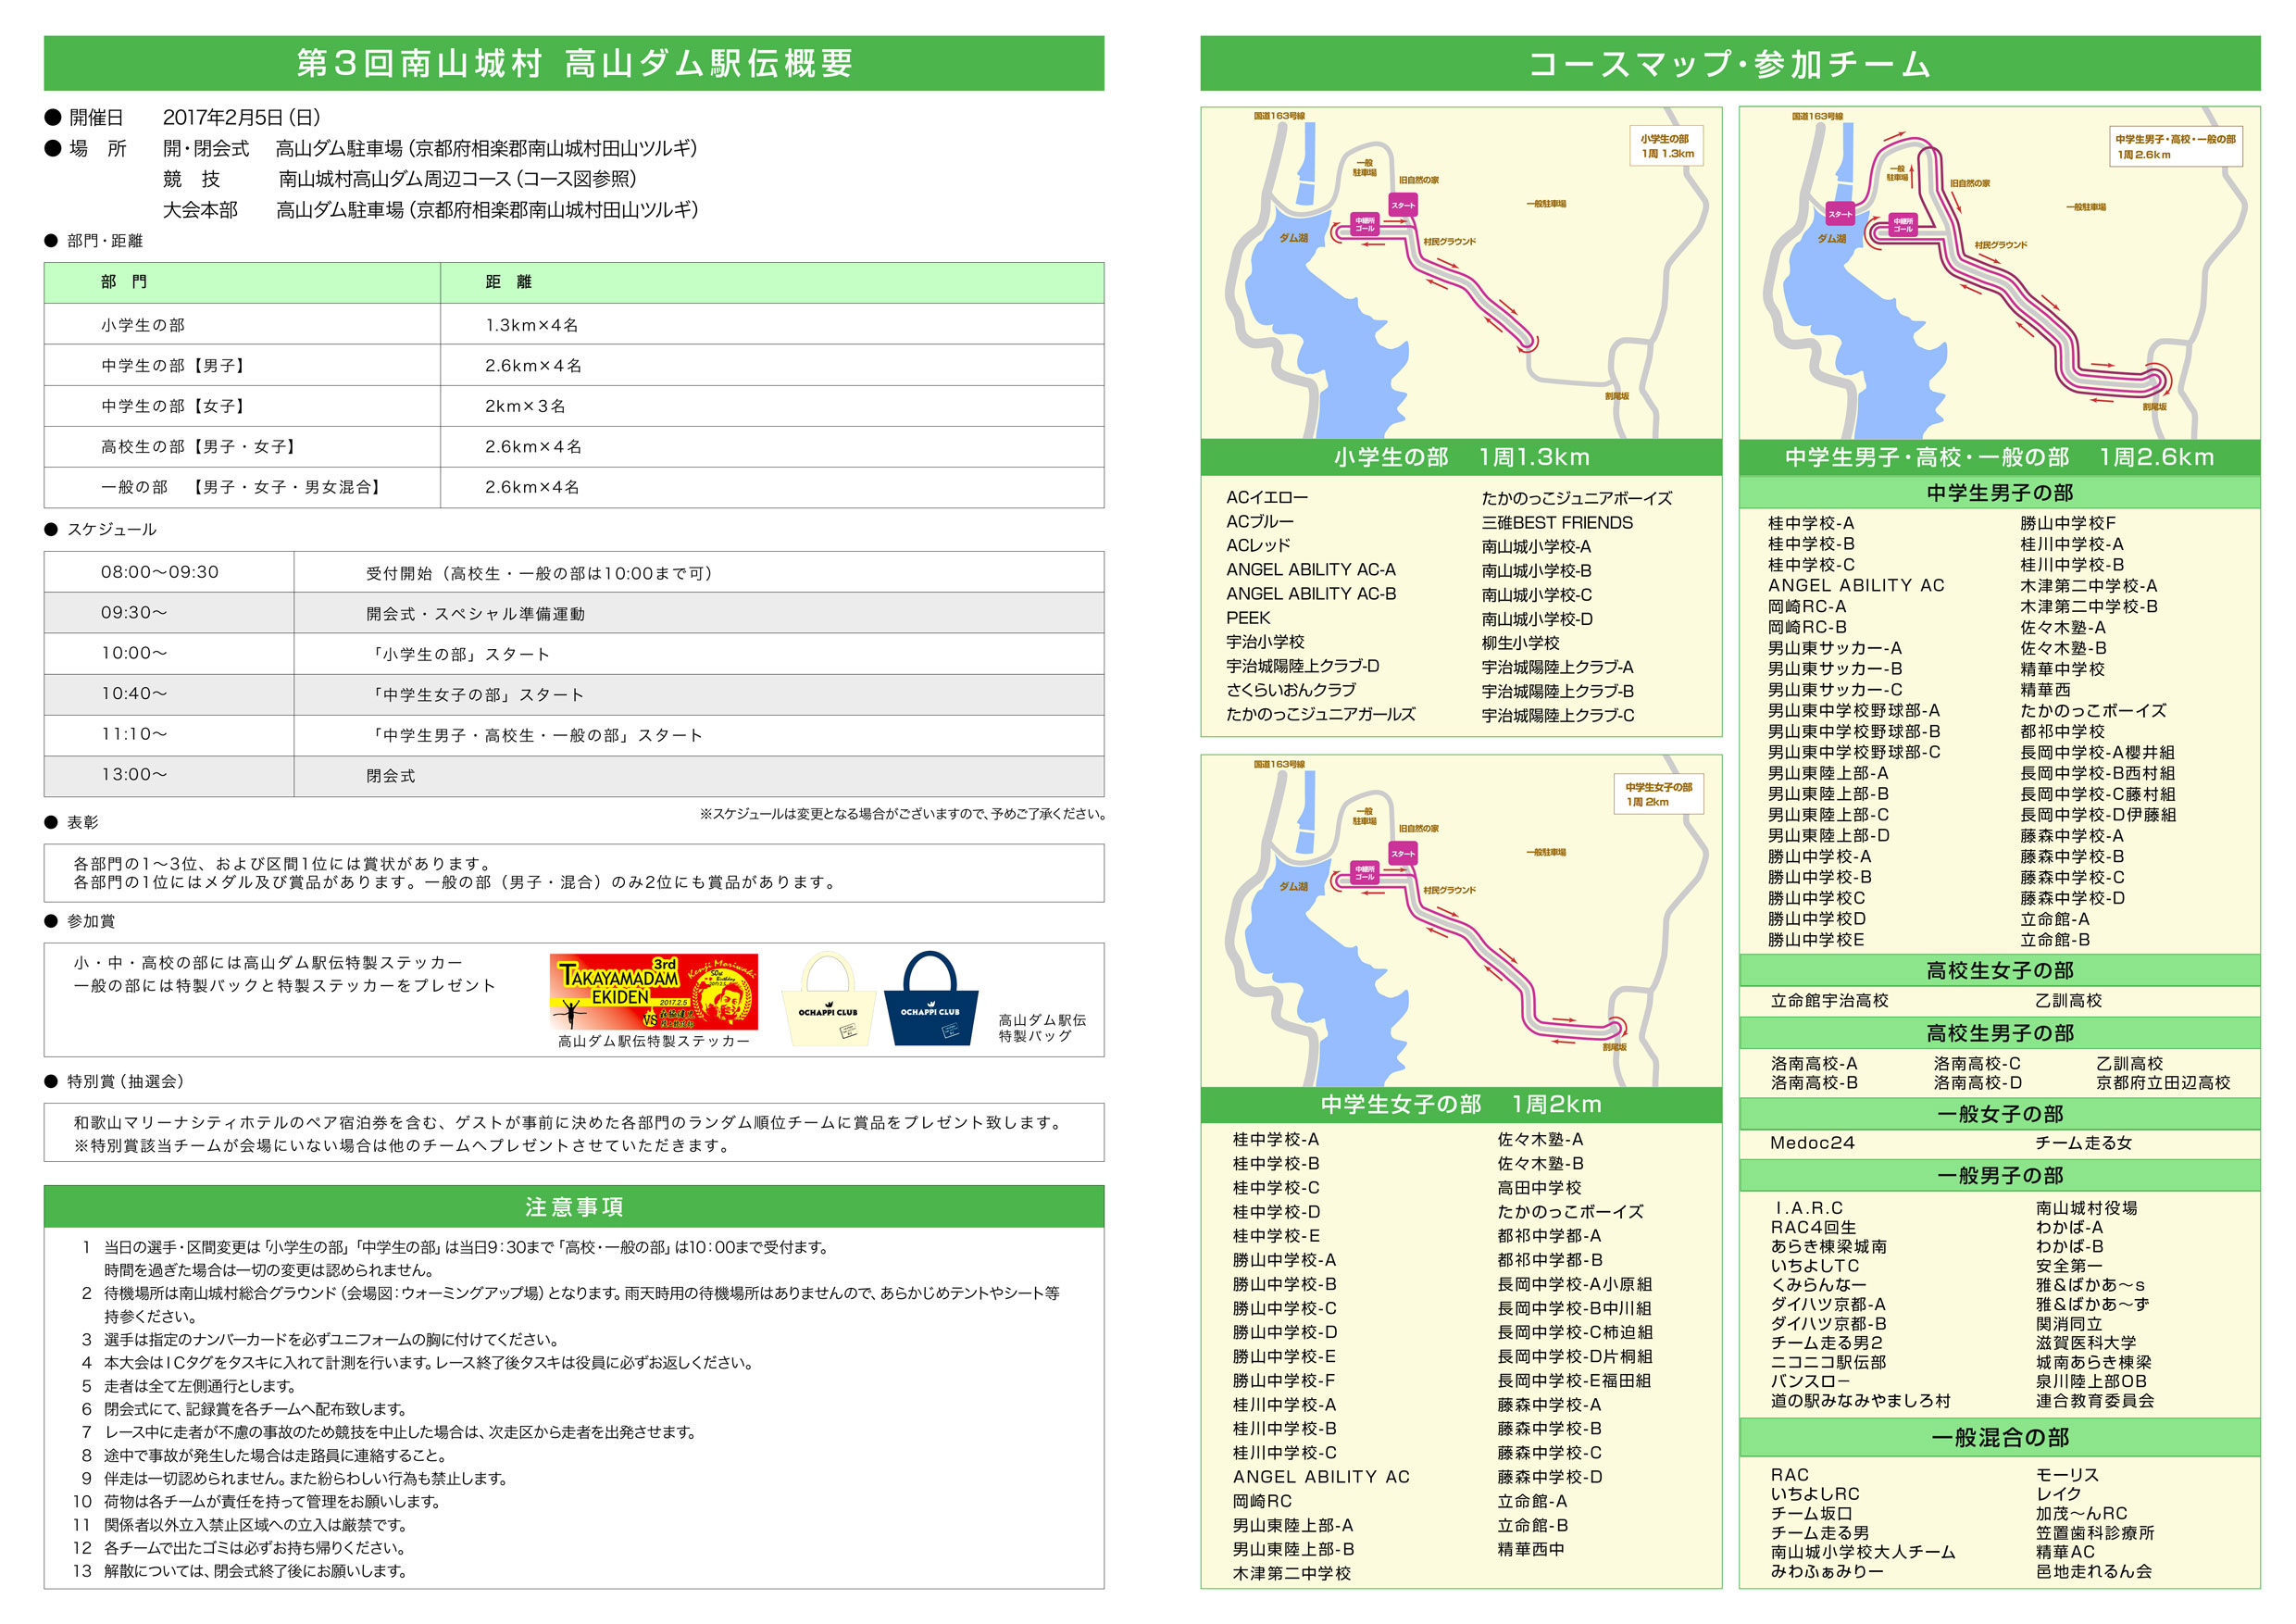
Task: Click the ダム湖 label on the elementary course map
Action: tap(1293, 238)
